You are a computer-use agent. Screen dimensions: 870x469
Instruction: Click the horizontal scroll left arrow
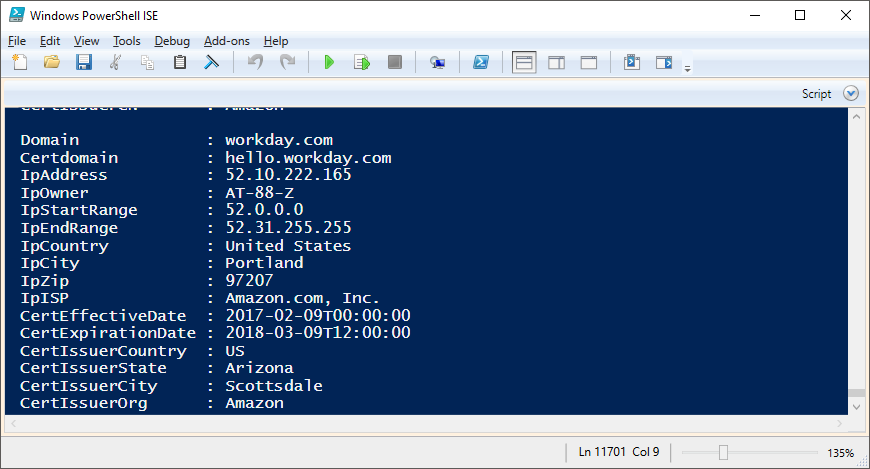13,423
